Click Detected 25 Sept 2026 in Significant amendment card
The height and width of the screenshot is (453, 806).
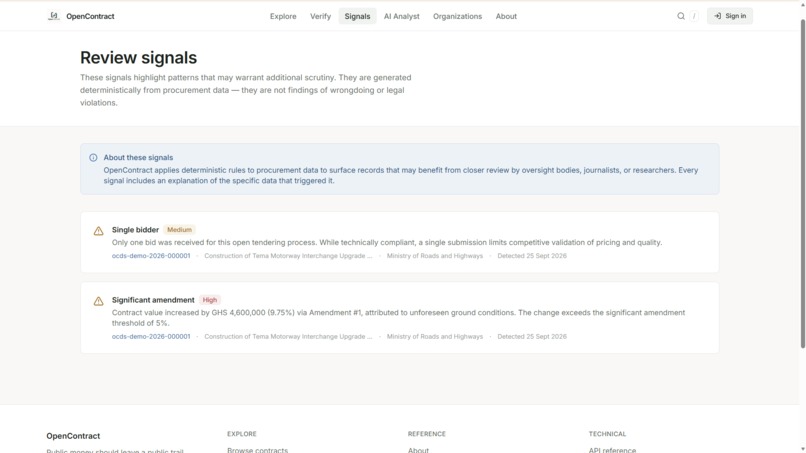pyautogui.click(x=532, y=336)
